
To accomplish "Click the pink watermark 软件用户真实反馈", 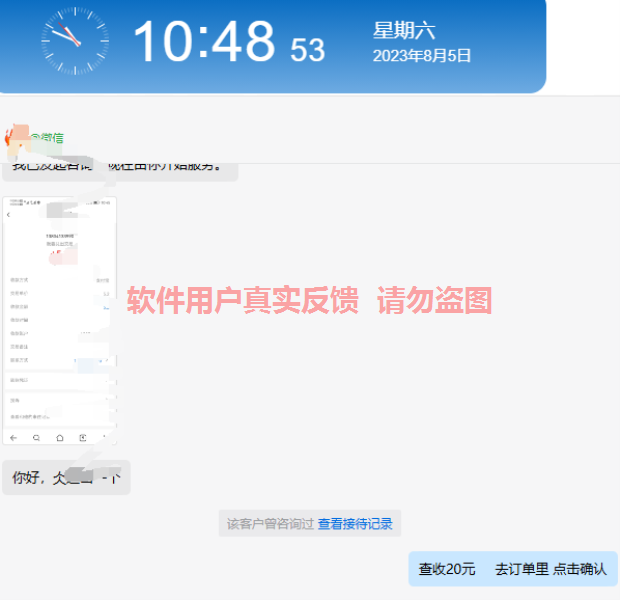I will [242, 300].
